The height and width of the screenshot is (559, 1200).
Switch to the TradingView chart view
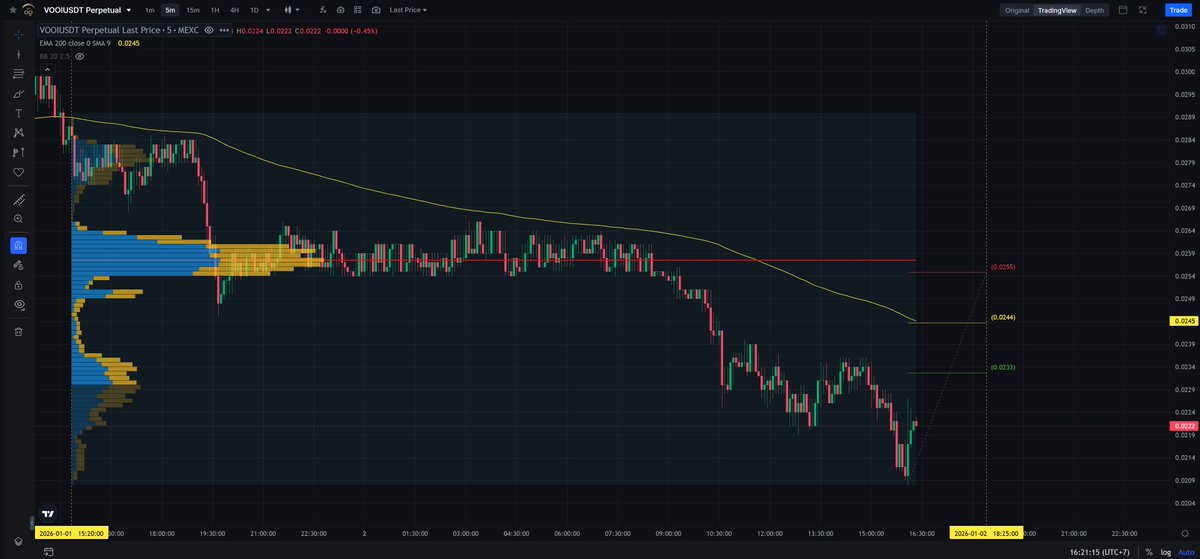pos(1057,10)
